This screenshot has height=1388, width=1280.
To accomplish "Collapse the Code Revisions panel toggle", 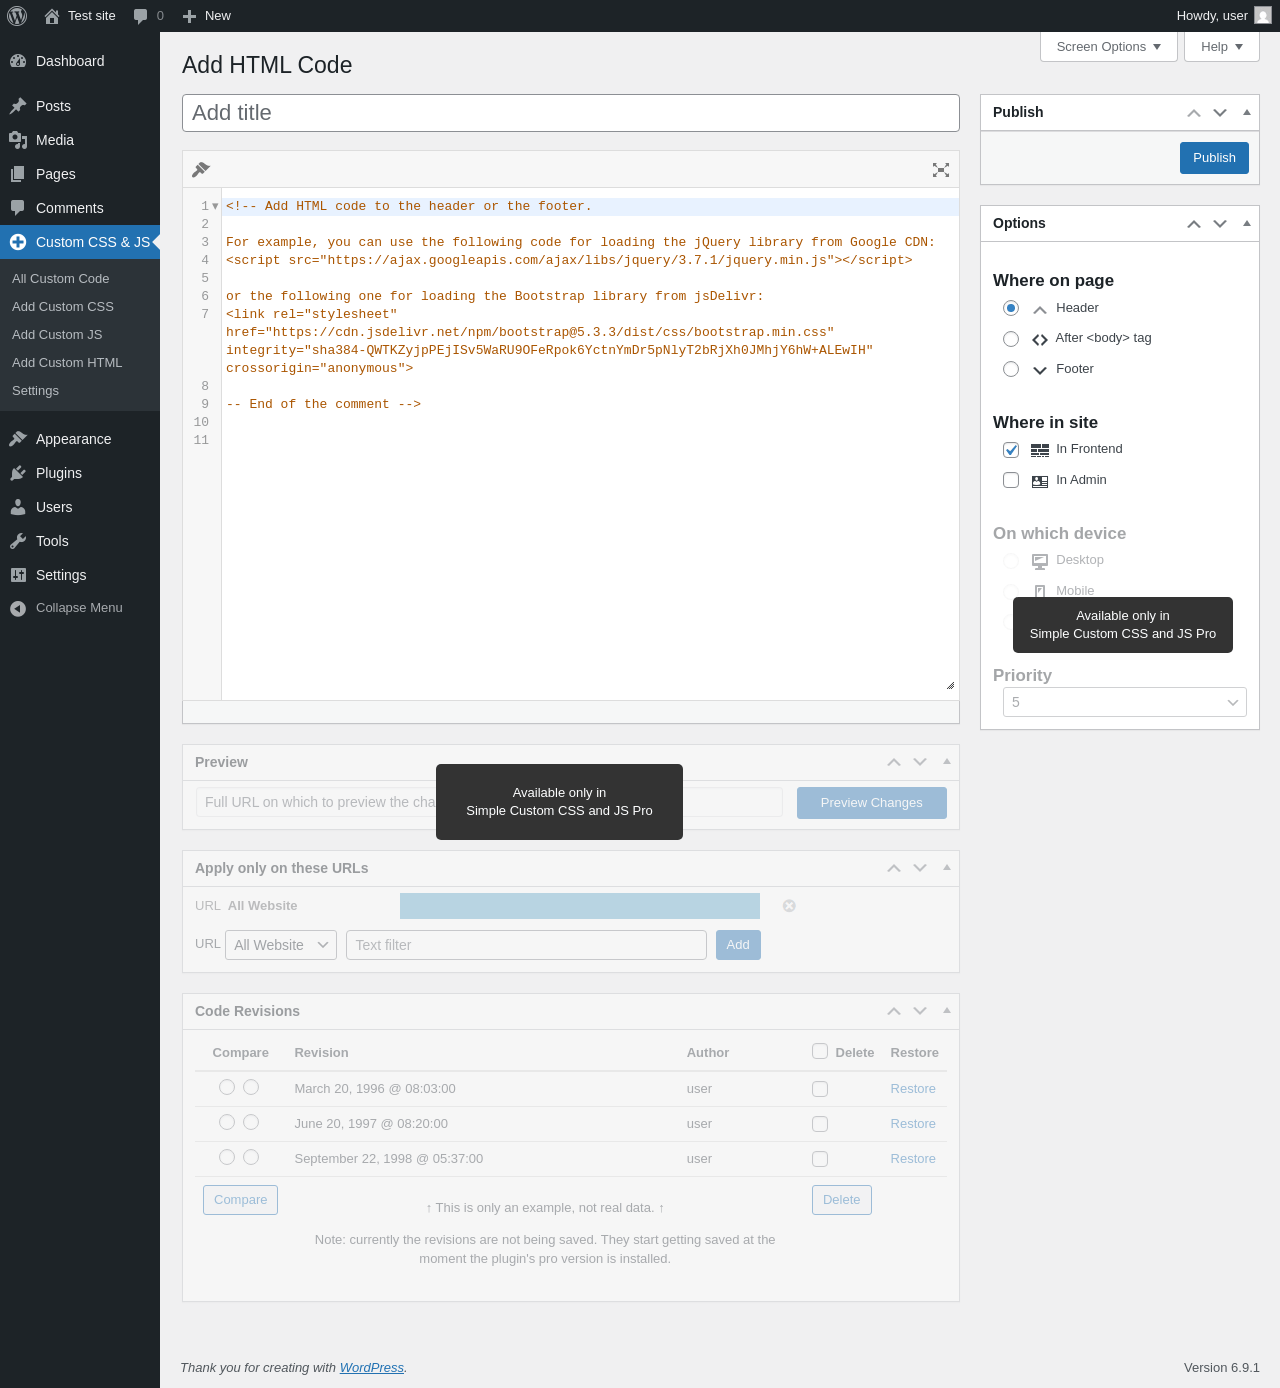I will coord(947,1010).
